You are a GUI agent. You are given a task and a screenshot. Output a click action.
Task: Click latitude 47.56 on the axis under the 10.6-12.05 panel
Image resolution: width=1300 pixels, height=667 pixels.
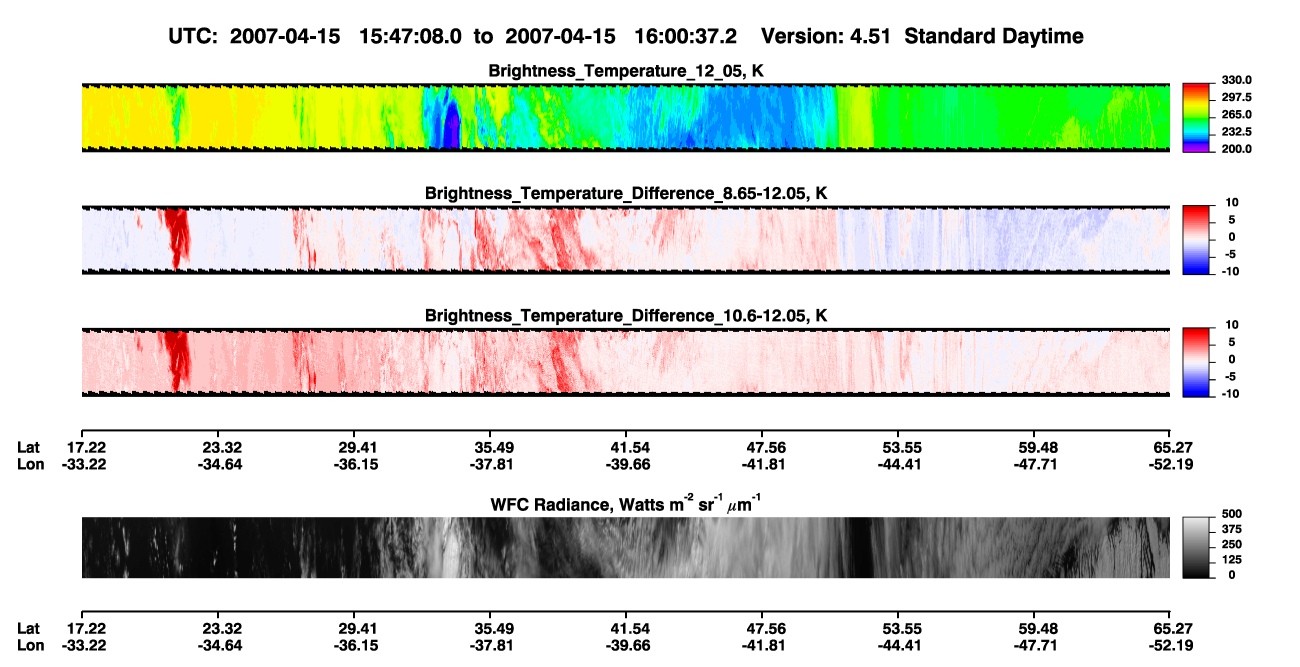(762, 447)
